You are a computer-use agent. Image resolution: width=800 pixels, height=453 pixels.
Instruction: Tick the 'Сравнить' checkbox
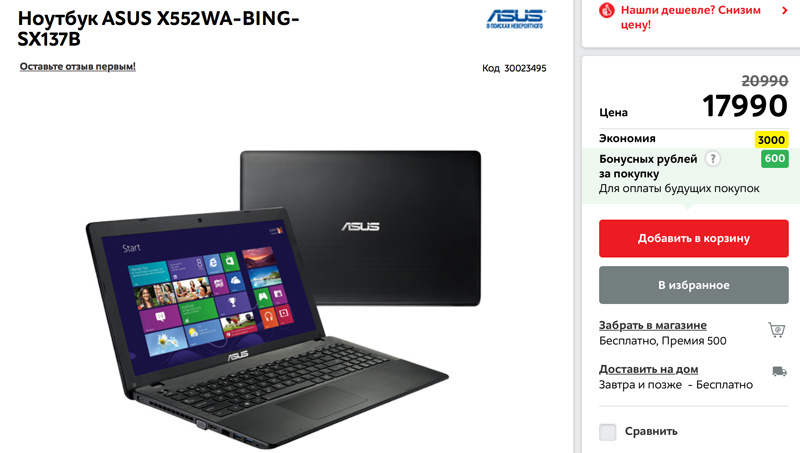tap(607, 432)
